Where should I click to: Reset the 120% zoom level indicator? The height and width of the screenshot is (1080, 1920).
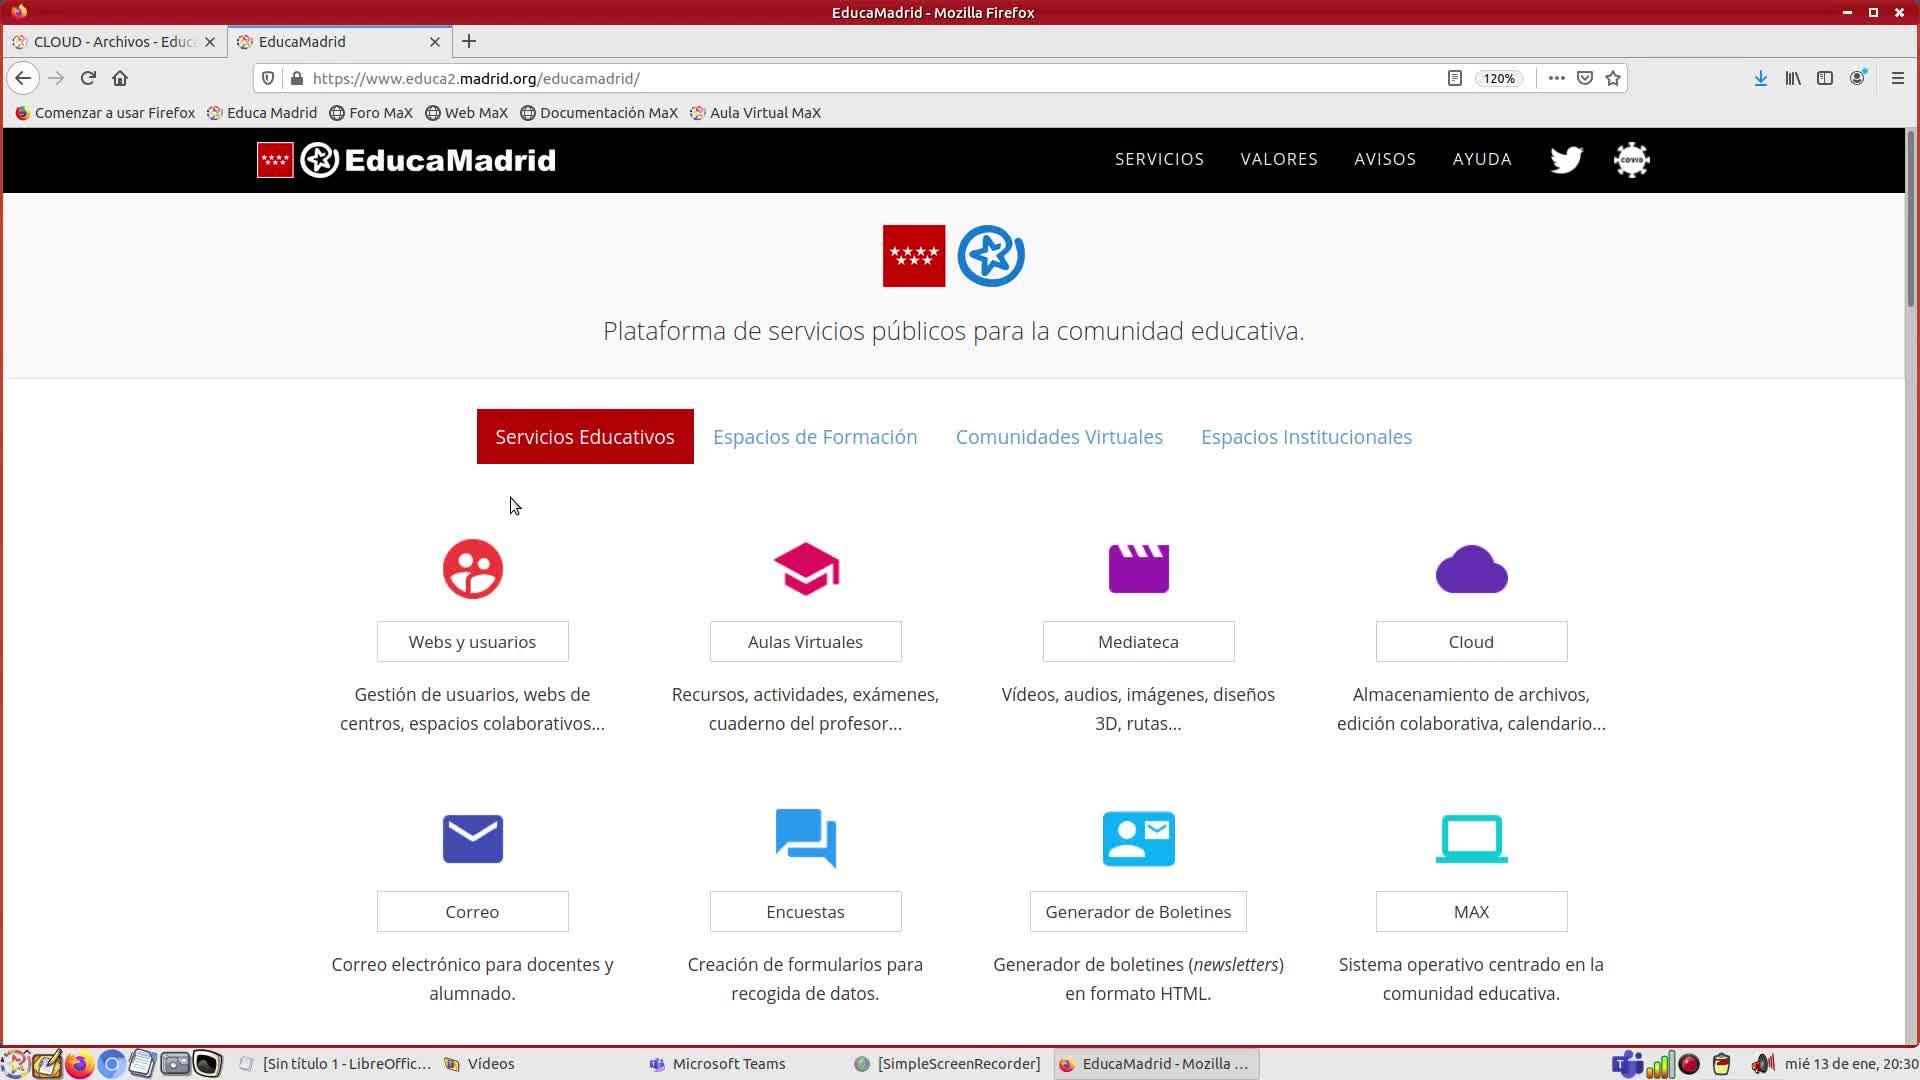[x=1498, y=78]
